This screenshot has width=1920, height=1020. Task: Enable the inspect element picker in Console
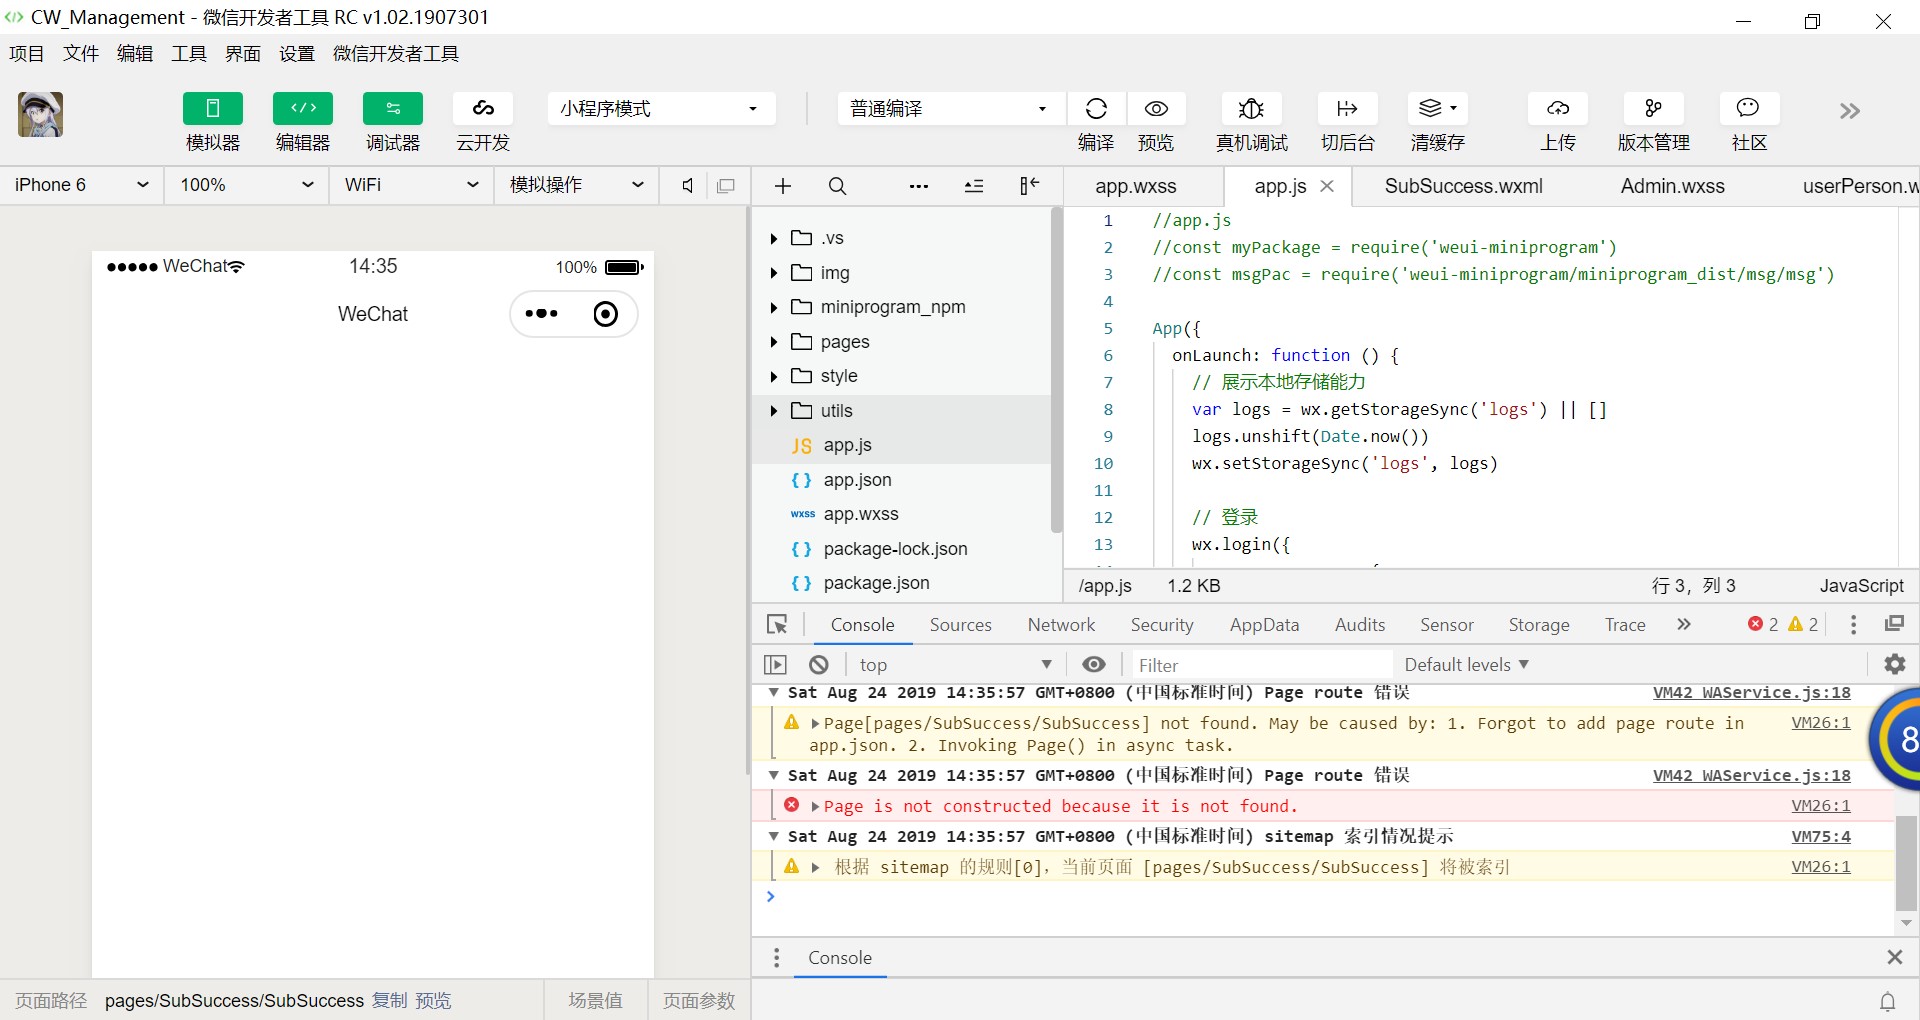click(777, 624)
